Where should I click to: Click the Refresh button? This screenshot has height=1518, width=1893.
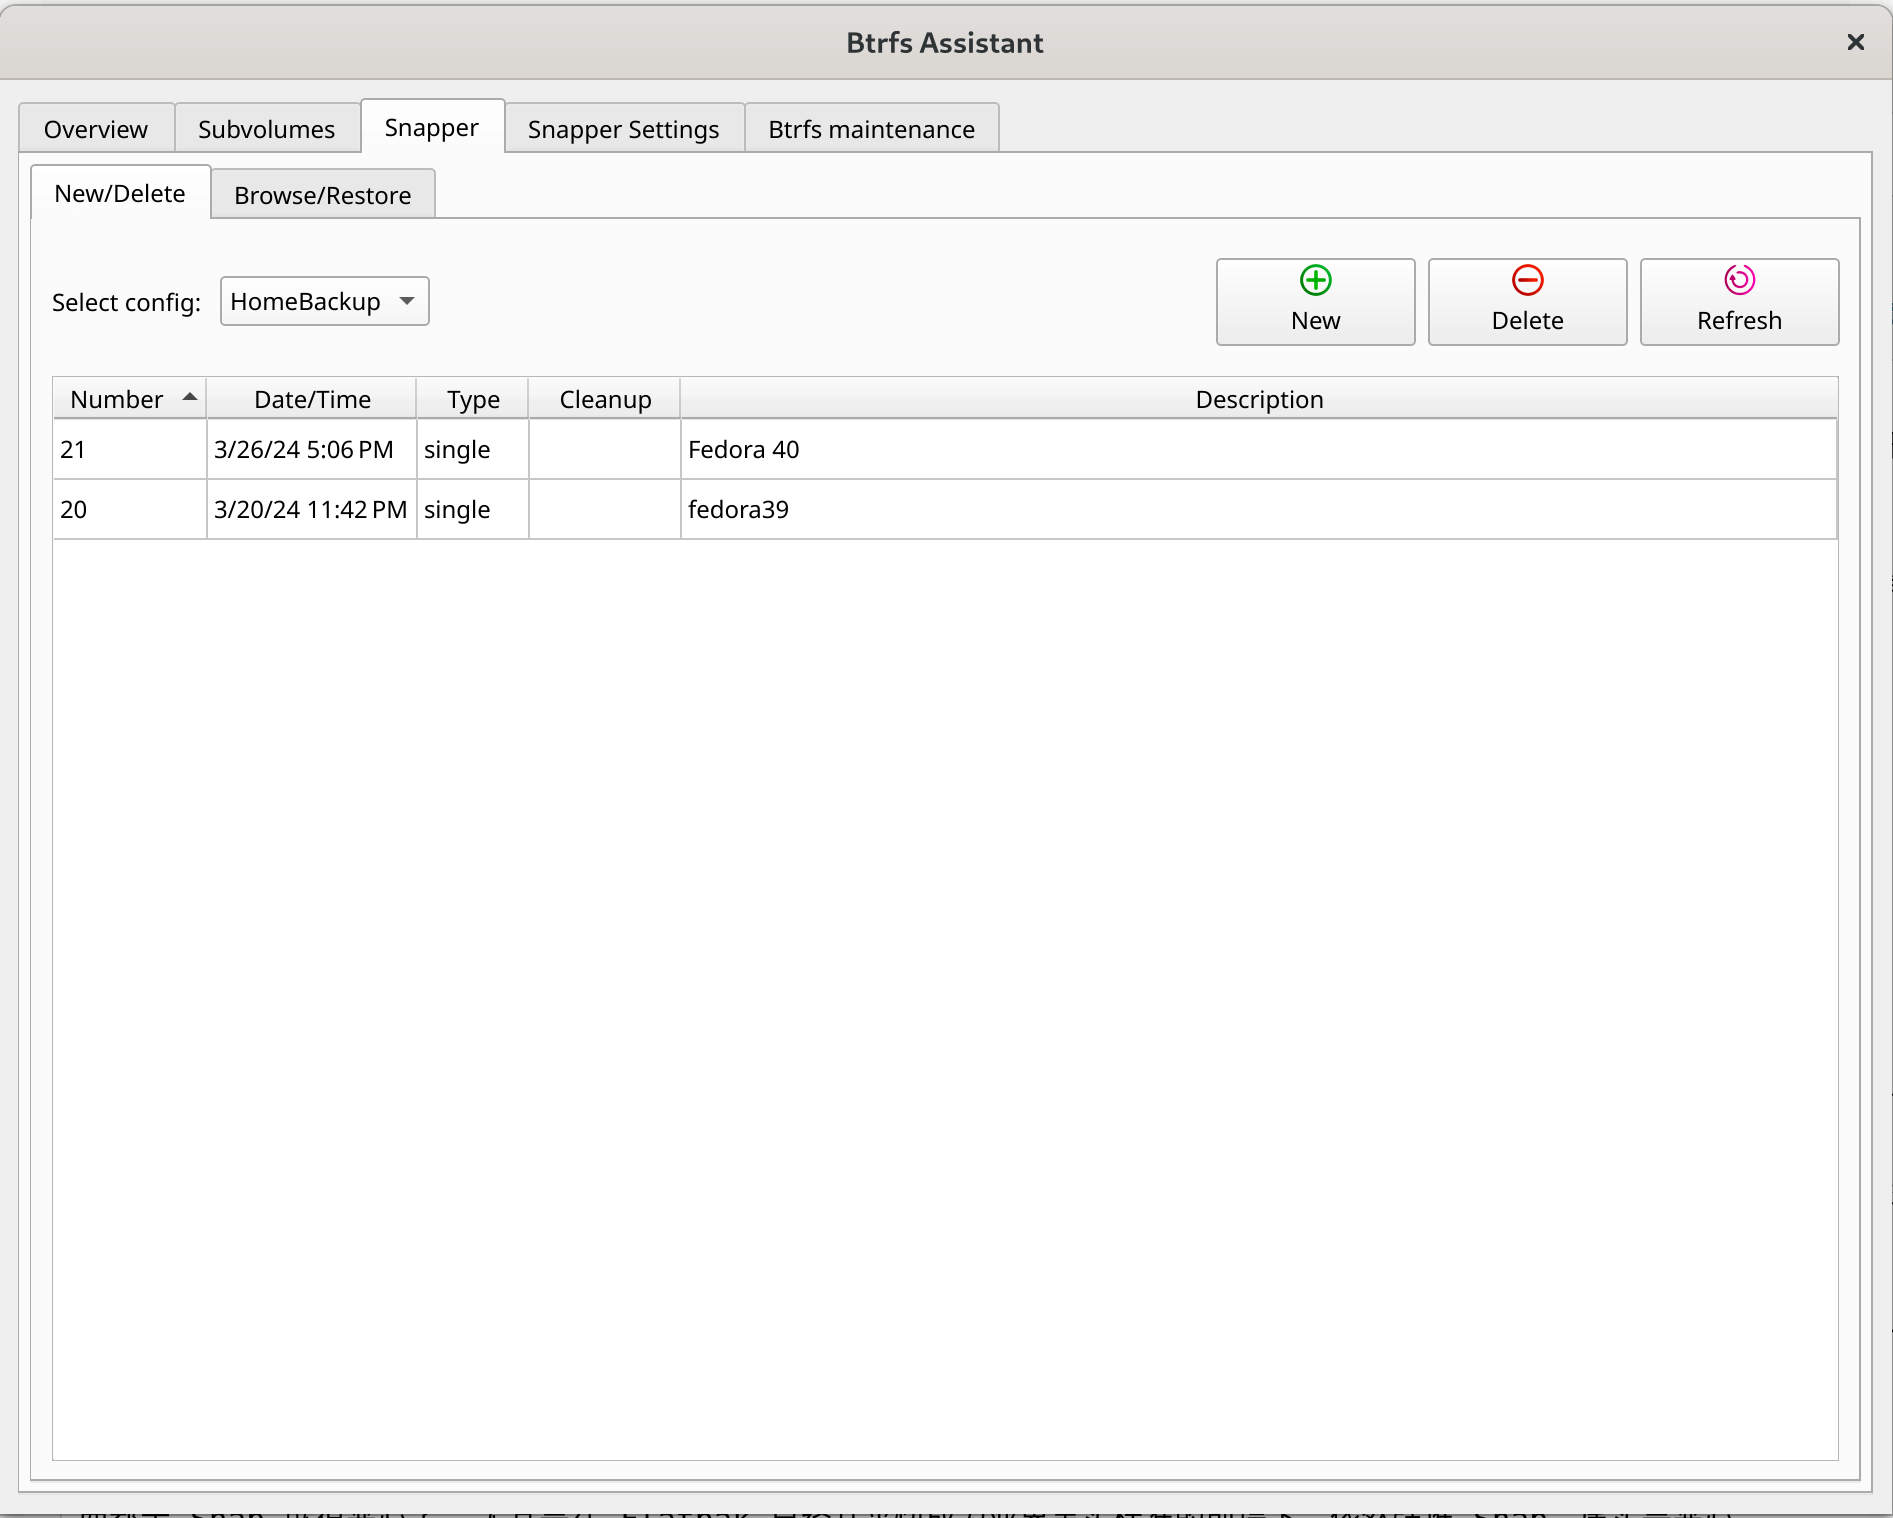[1739, 302]
